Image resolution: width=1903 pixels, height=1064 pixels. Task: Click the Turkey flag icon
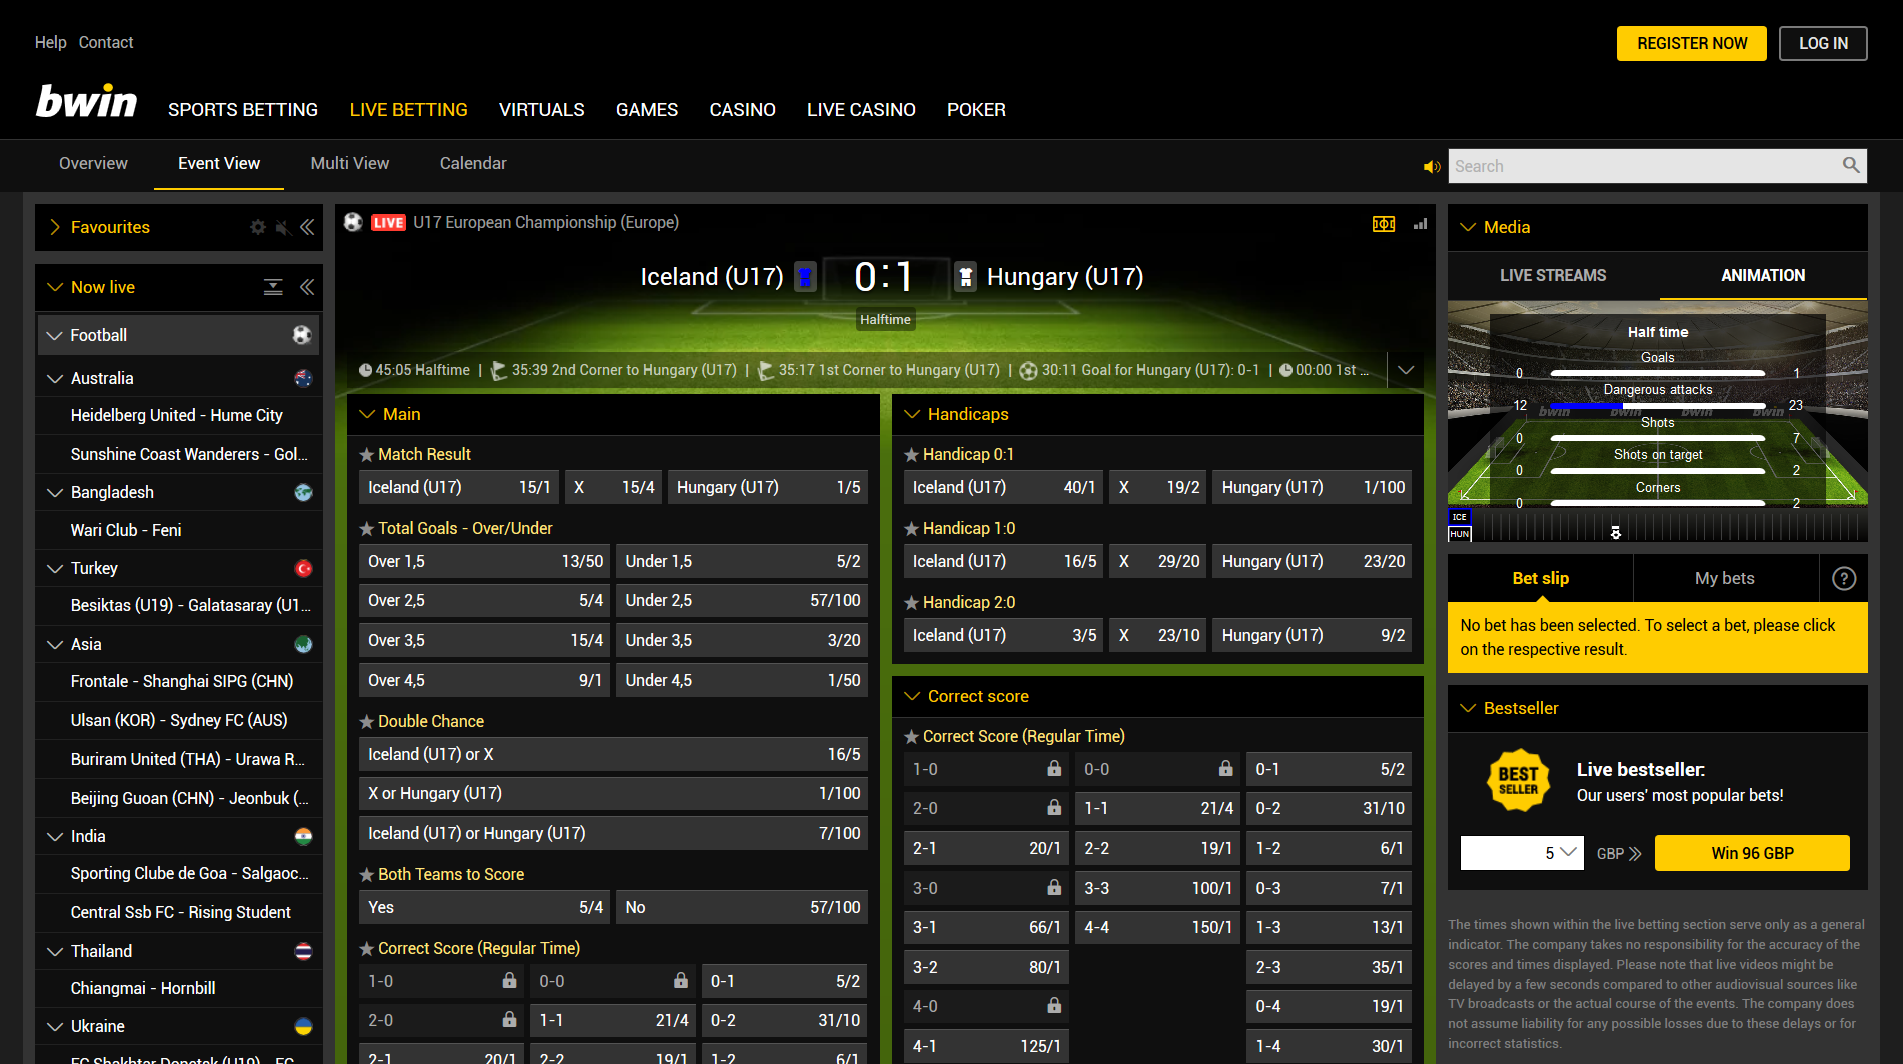303,568
